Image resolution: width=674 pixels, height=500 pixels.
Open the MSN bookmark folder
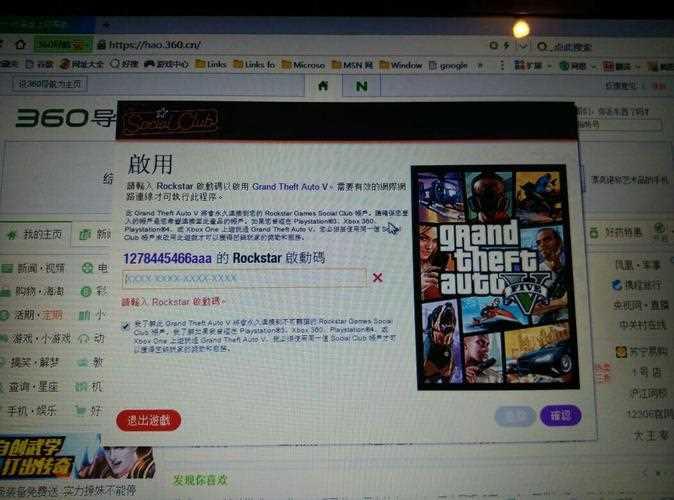(x=352, y=65)
